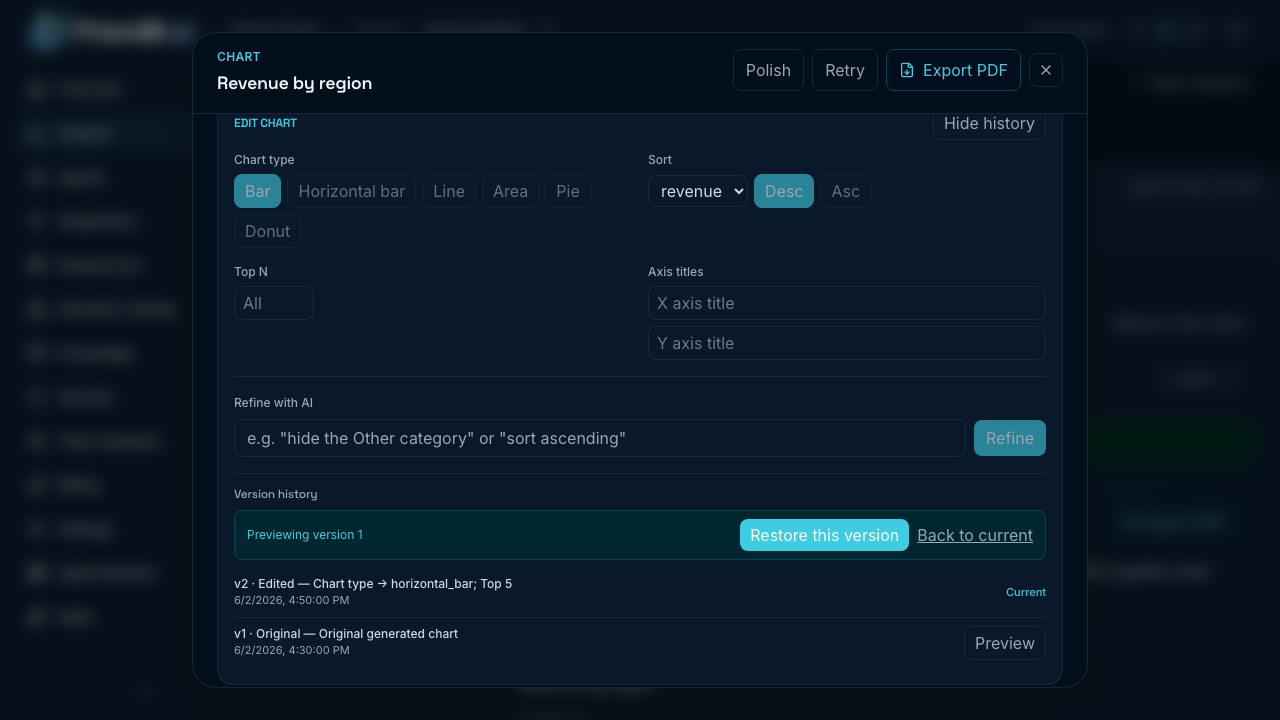1280x720 pixels.
Task: Click the X axis title field
Action: 847,303
